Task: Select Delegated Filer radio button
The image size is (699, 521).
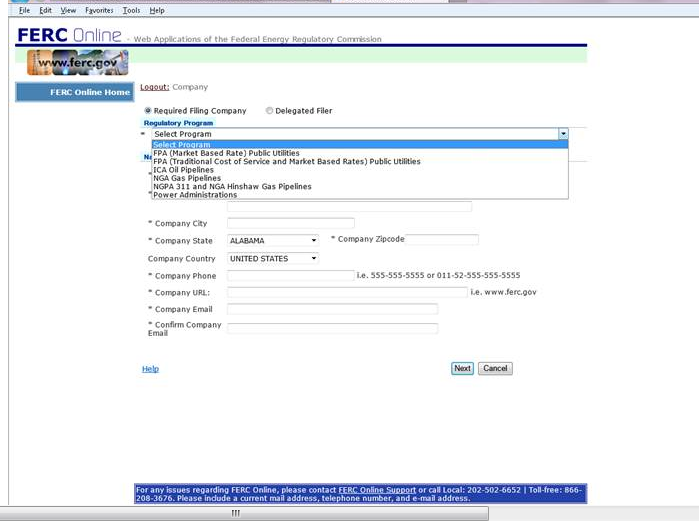Action: pos(269,111)
